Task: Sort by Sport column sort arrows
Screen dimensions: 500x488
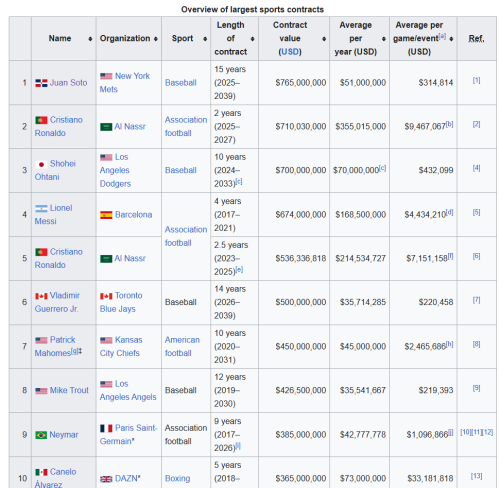Action: click(205, 39)
